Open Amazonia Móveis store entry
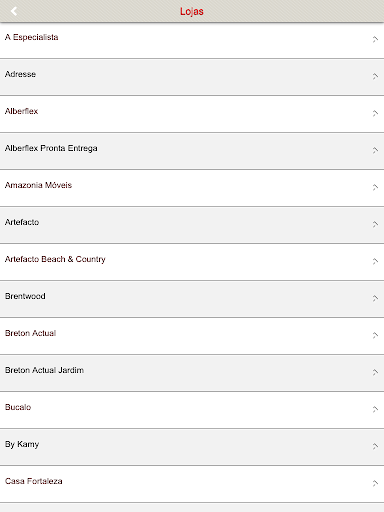This screenshot has height=512, width=384. click(x=192, y=188)
